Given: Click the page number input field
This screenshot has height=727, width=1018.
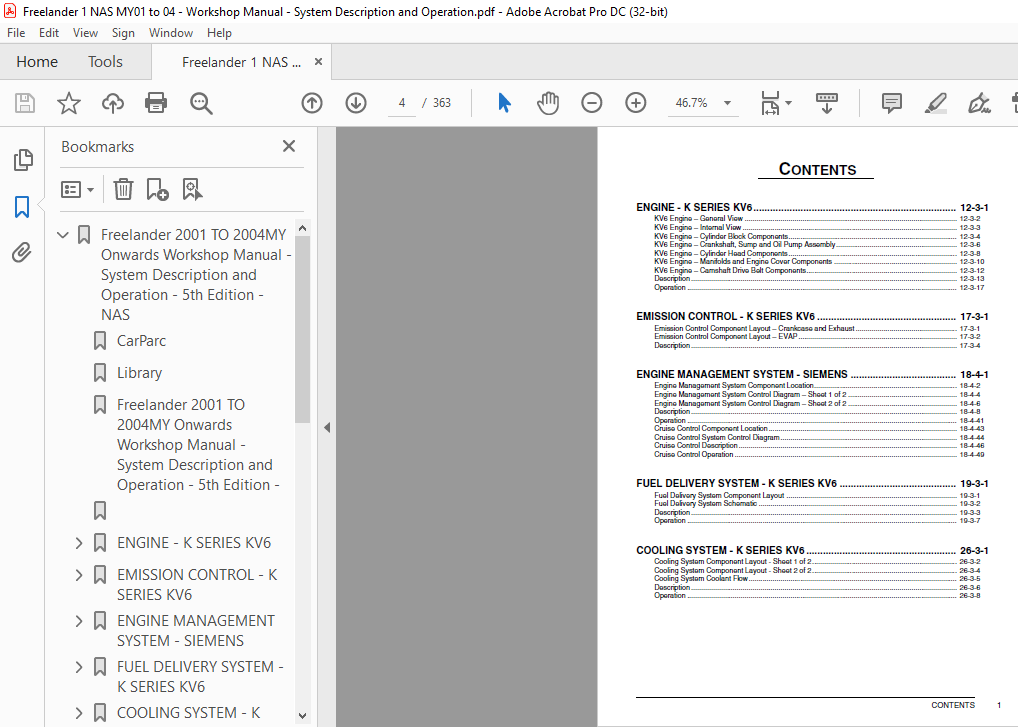Looking at the screenshot, I should [x=402, y=103].
